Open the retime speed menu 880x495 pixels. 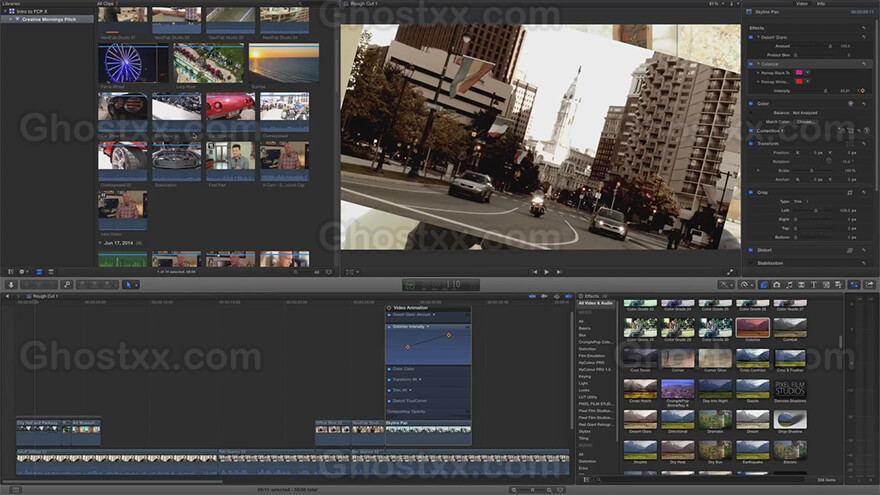click(x=745, y=285)
